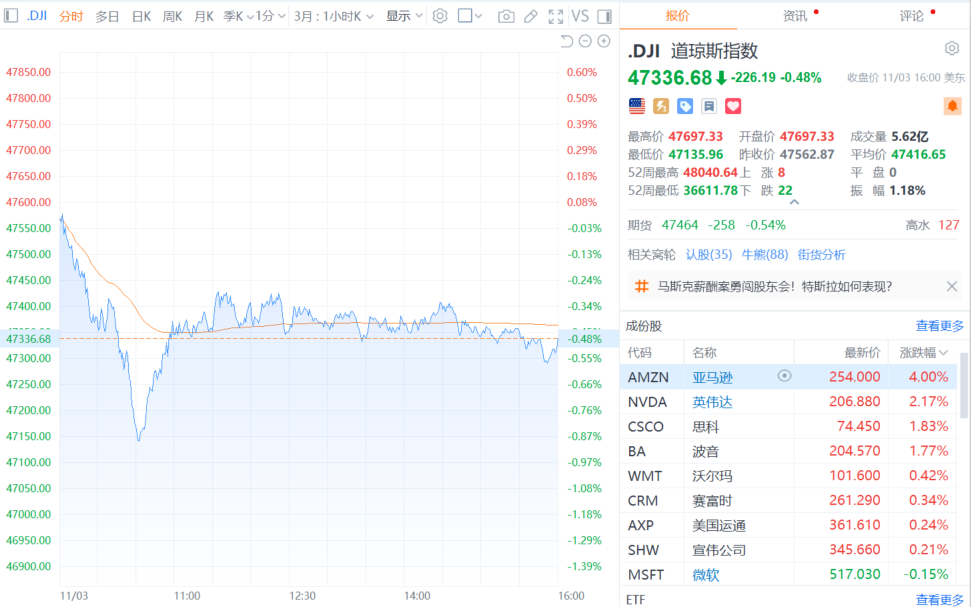
Task: Open 微软 stock link
Action: 706,575
